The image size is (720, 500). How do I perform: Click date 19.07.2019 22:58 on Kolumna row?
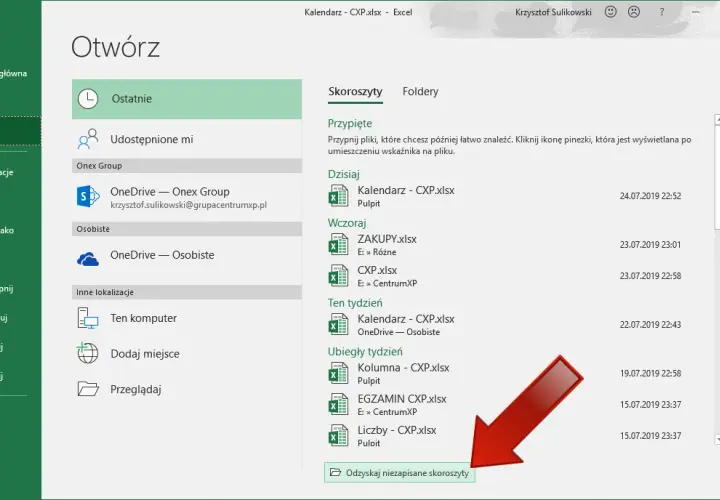pyautogui.click(x=650, y=373)
